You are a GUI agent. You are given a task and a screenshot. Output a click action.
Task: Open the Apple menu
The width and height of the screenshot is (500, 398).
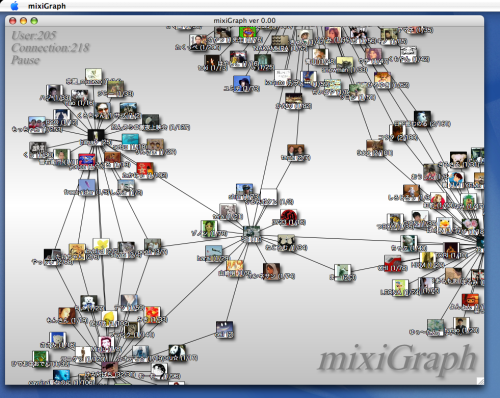pos(14,6)
